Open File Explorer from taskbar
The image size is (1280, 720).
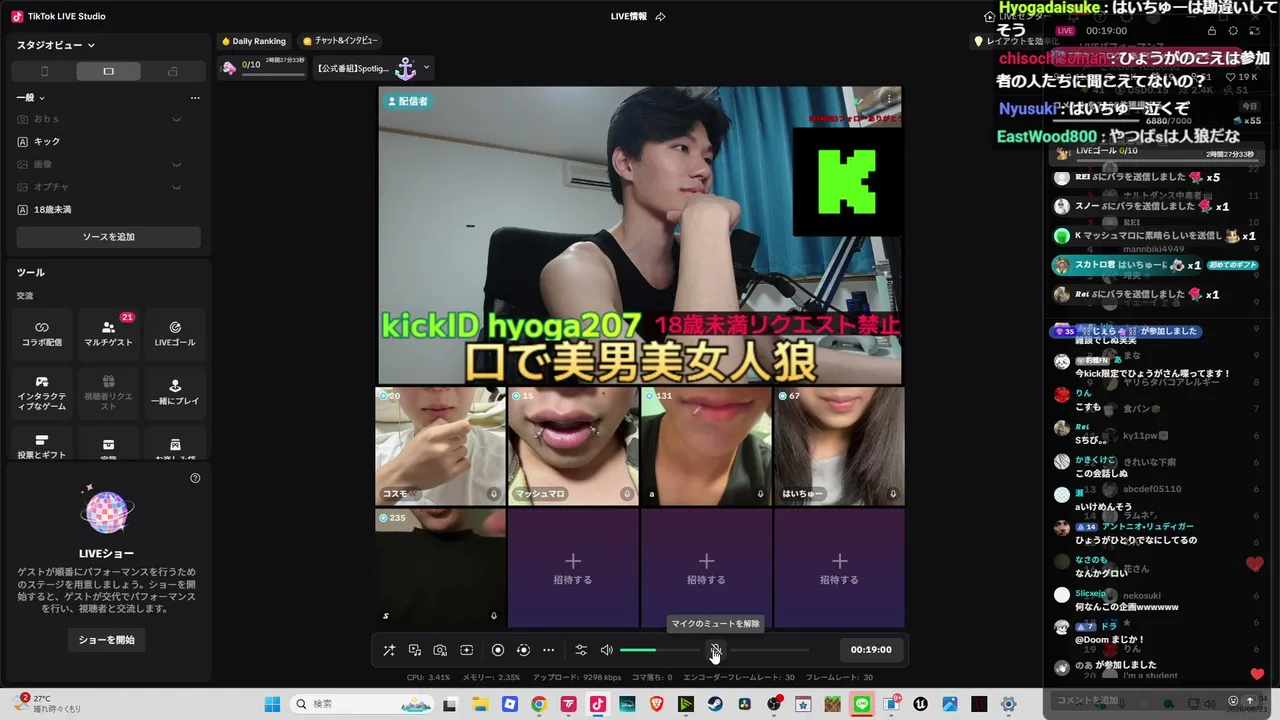point(480,704)
